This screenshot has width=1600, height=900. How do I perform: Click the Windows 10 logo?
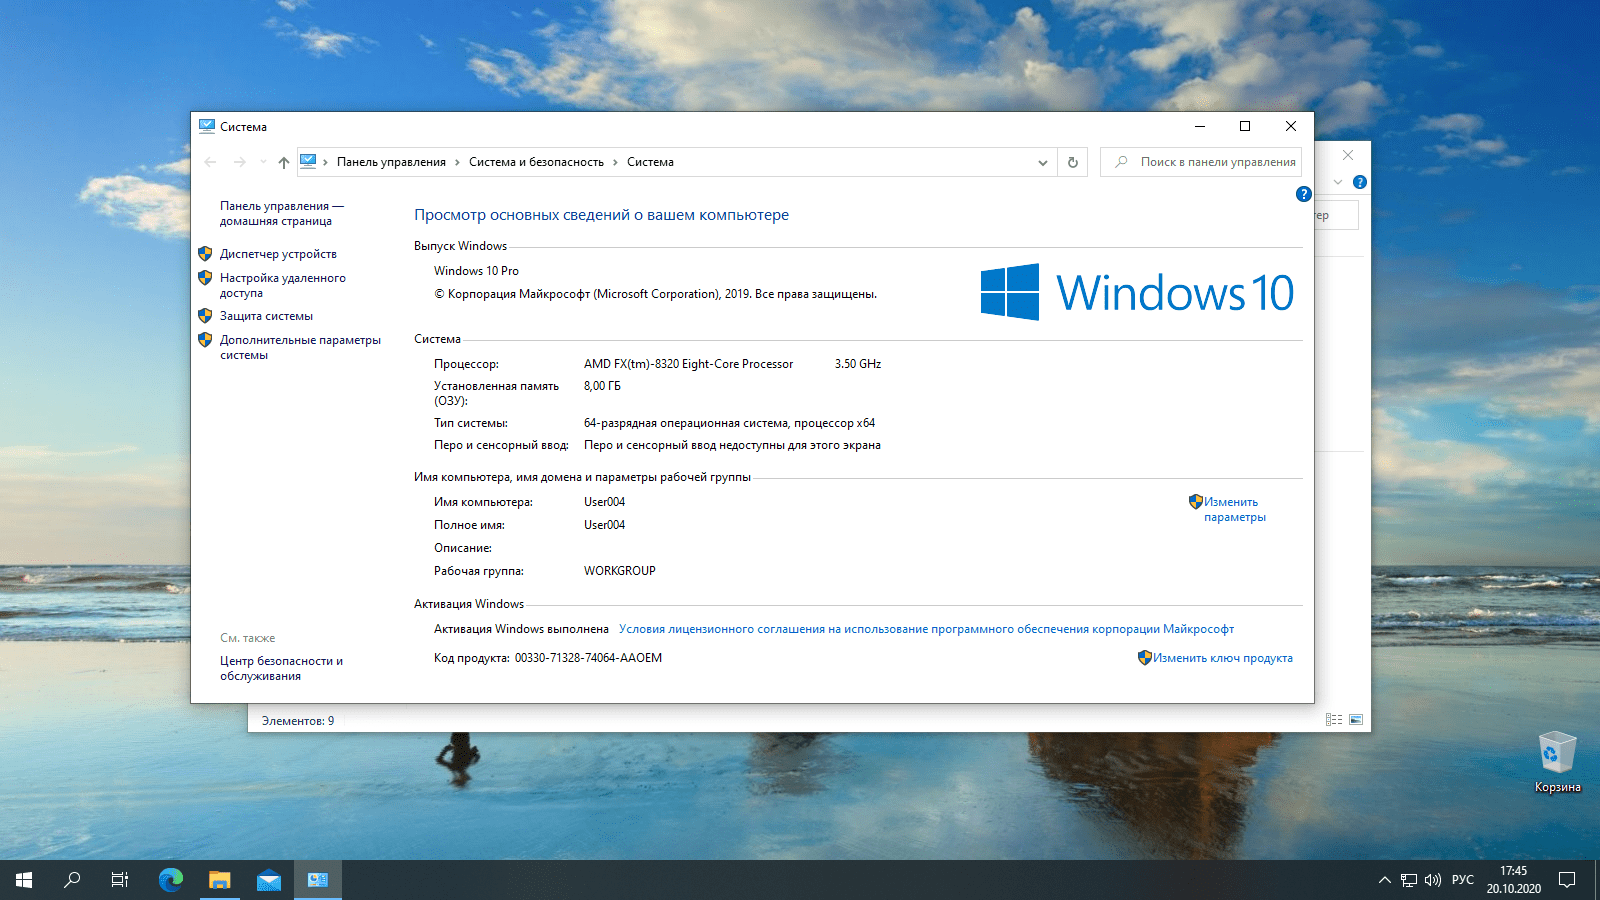coord(1137,292)
